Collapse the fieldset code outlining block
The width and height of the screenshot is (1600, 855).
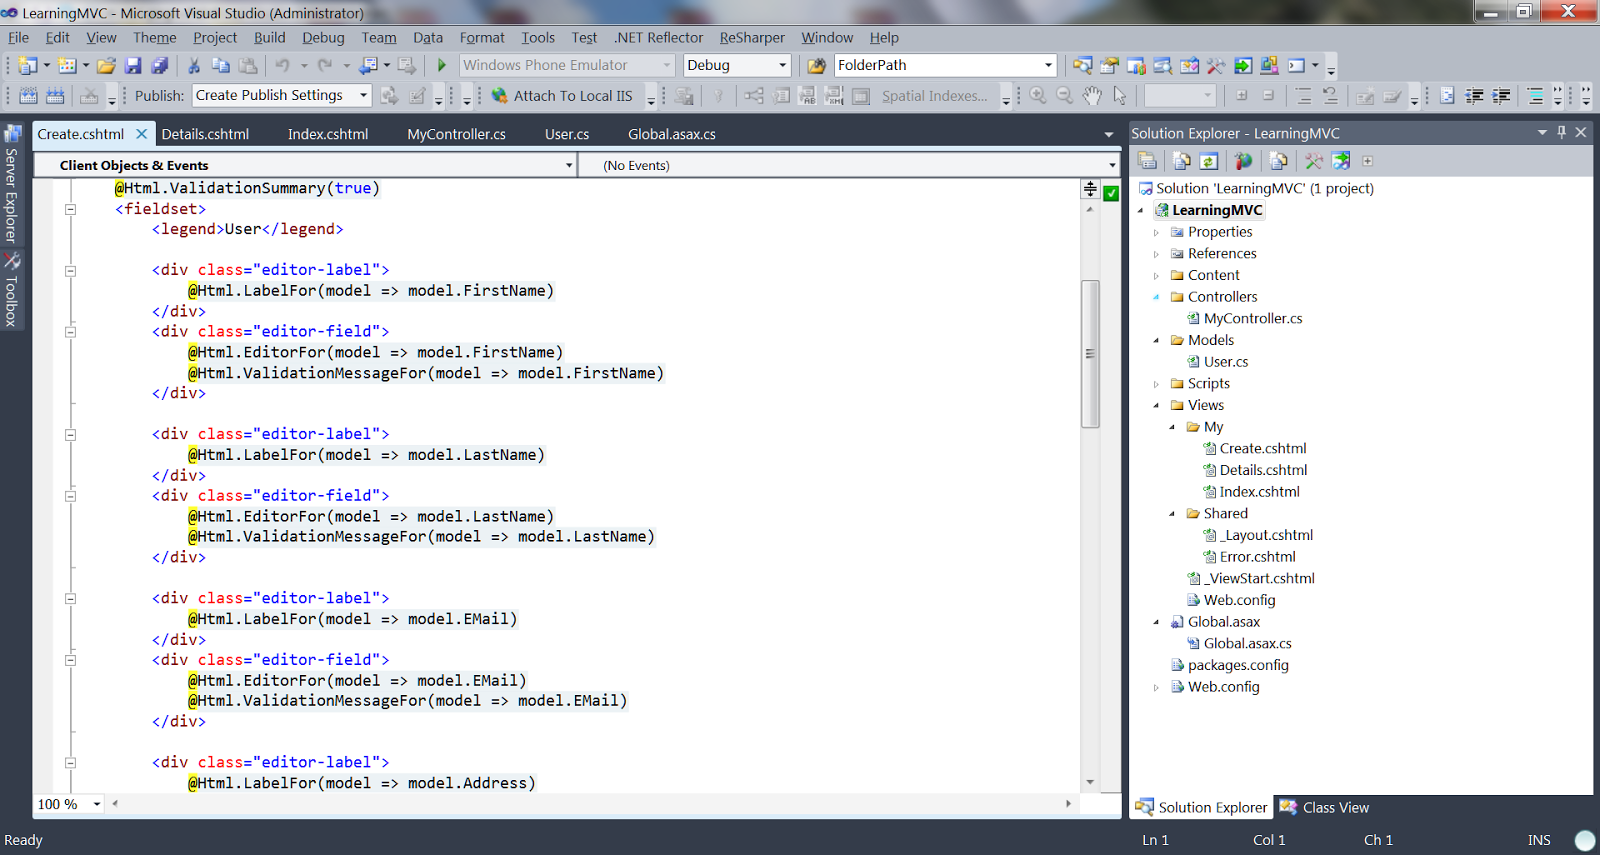tap(70, 209)
